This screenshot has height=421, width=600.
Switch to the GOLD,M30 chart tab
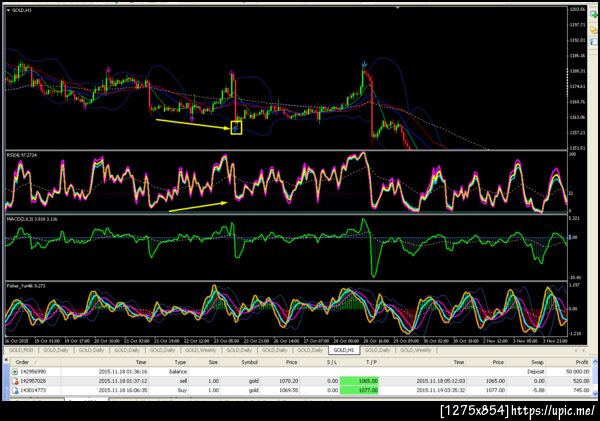(x=21, y=350)
